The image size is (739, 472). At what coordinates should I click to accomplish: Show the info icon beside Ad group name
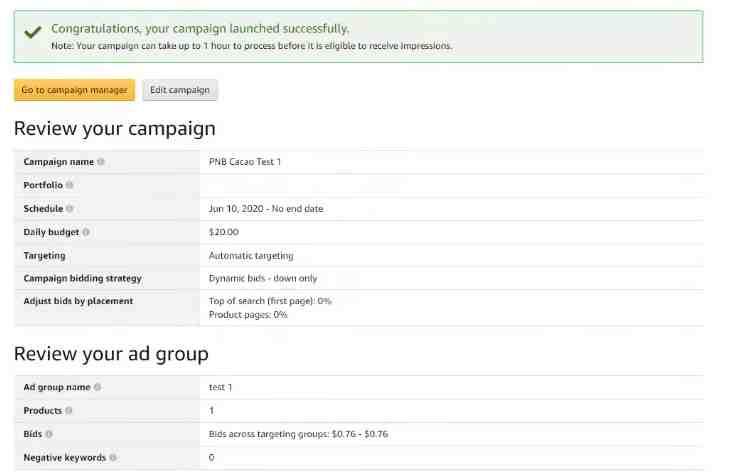pyautogui.click(x=98, y=387)
